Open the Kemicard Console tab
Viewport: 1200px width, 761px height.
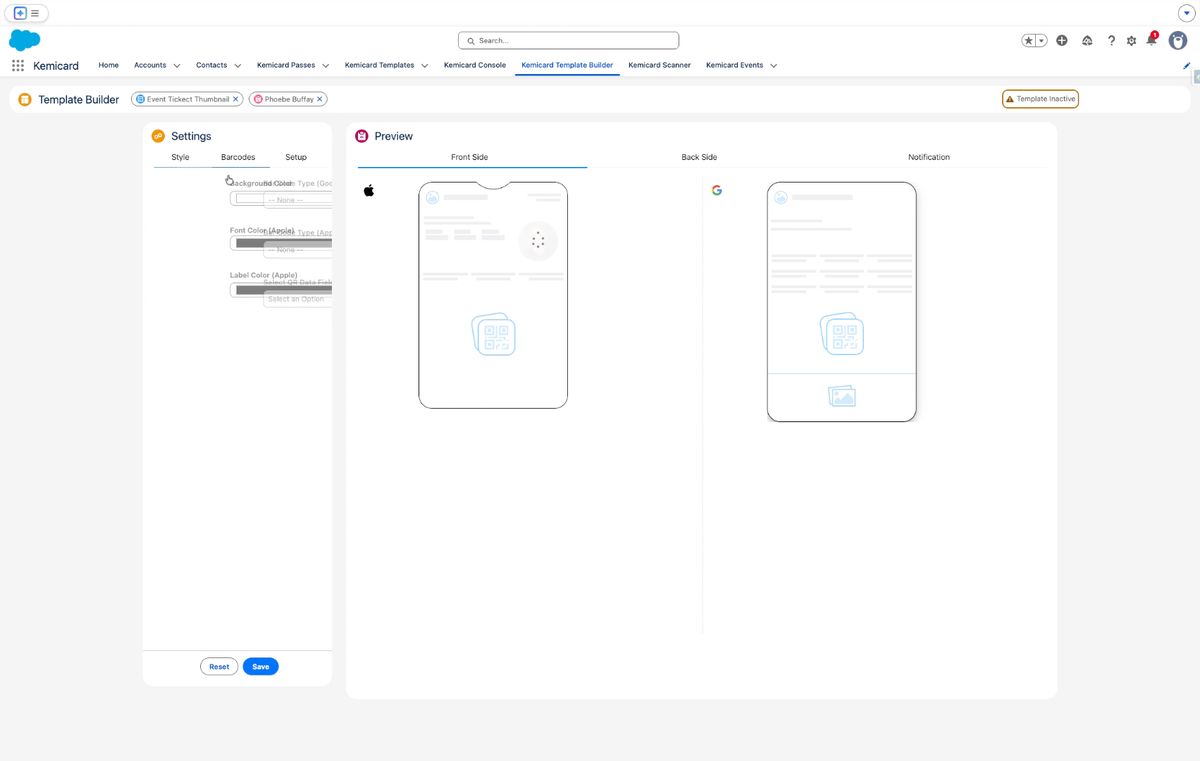click(x=475, y=65)
